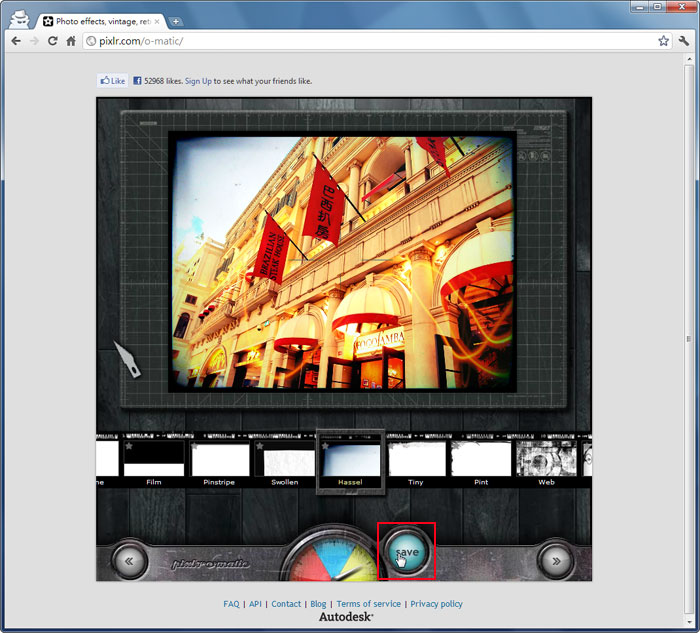Open the Contact footer link

pyautogui.click(x=286, y=604)
